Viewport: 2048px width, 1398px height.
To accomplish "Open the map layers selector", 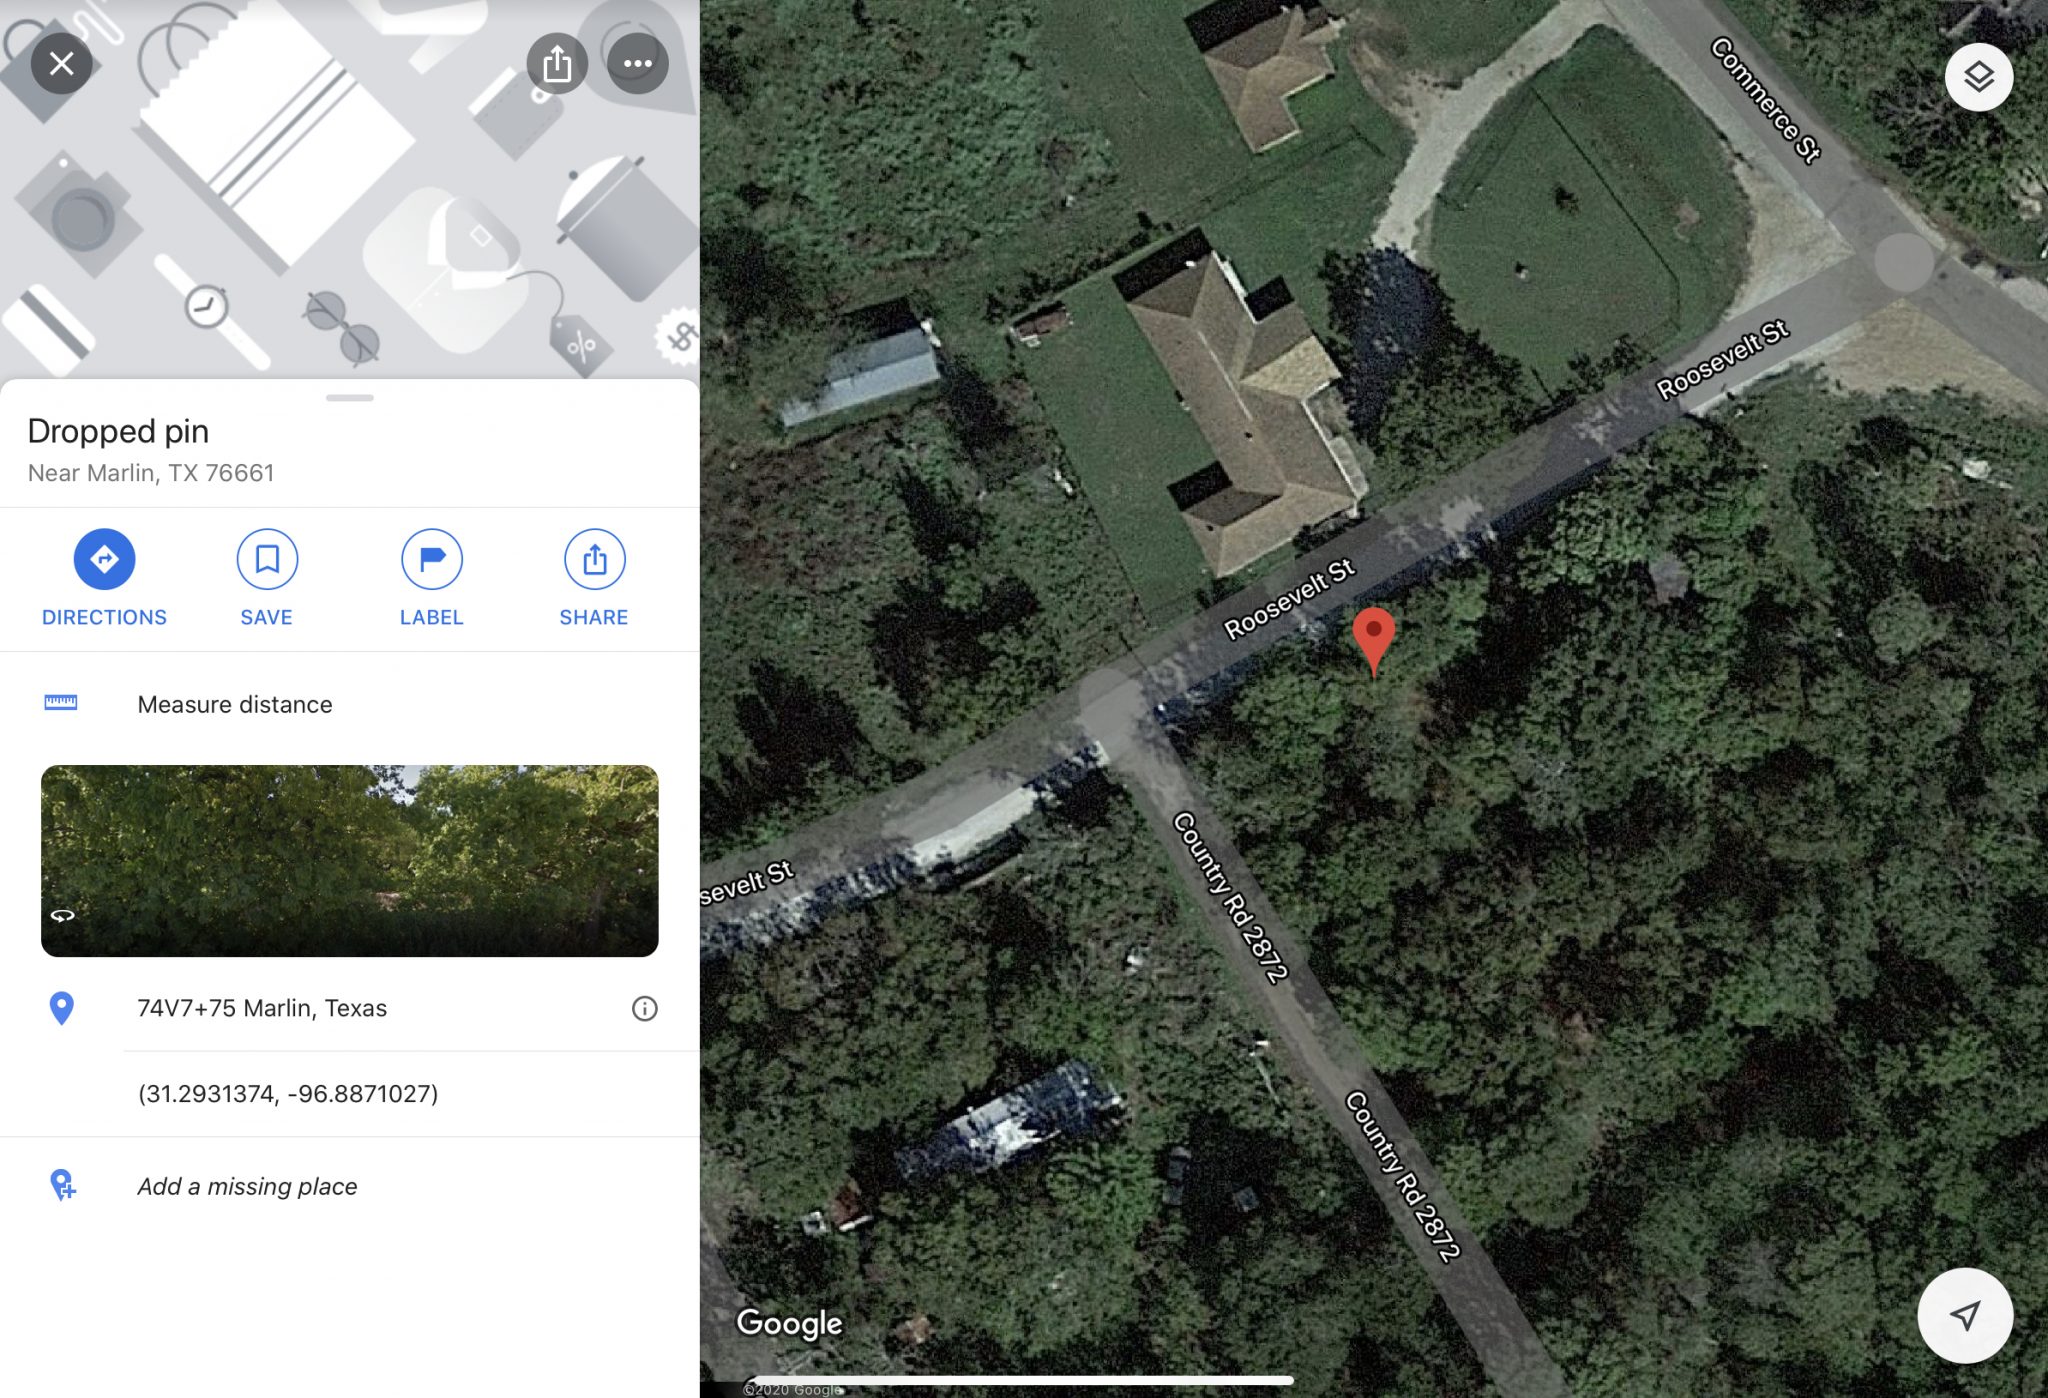I will [x=1978, y=77].
